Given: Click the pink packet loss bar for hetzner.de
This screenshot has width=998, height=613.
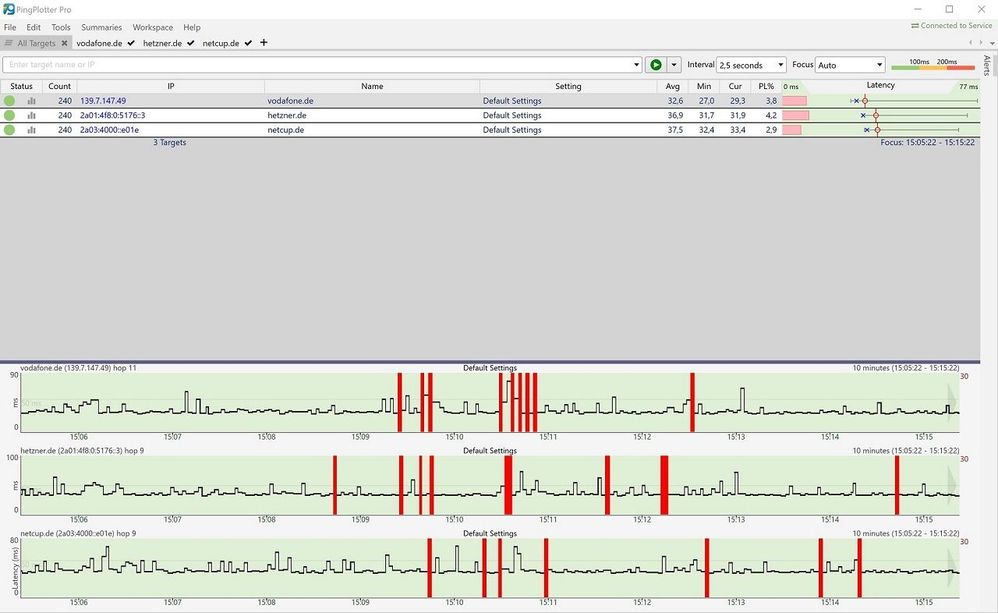Looking at the screenshot, I should tap(796, 115).
